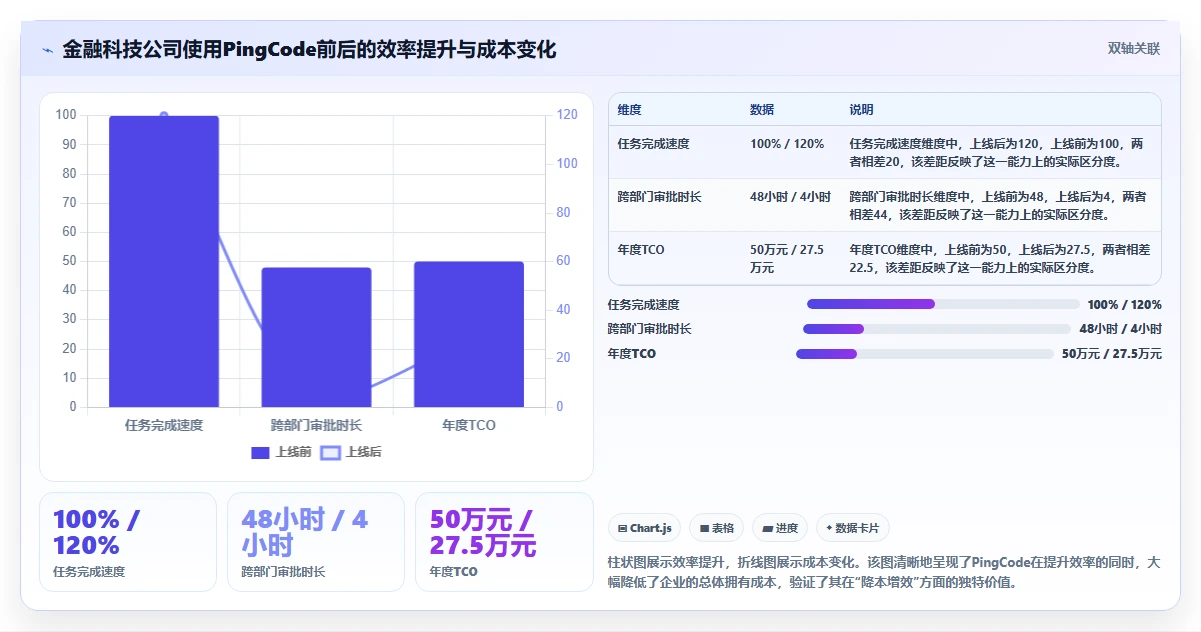1201x632 pixels.
Task: Click the 任务完成速度 progress bar
Action: 943,304
